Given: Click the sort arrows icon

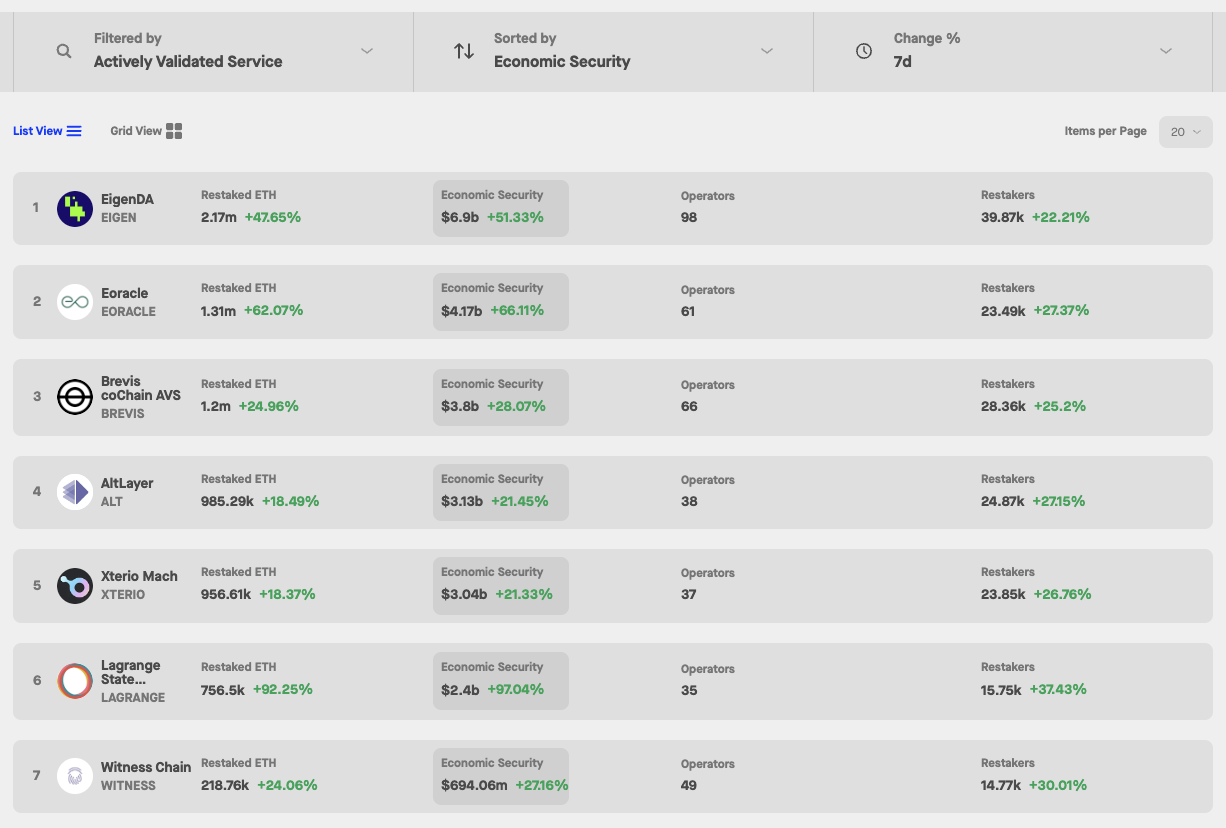Looking at the screenshot, I should (x=464, y=51).
